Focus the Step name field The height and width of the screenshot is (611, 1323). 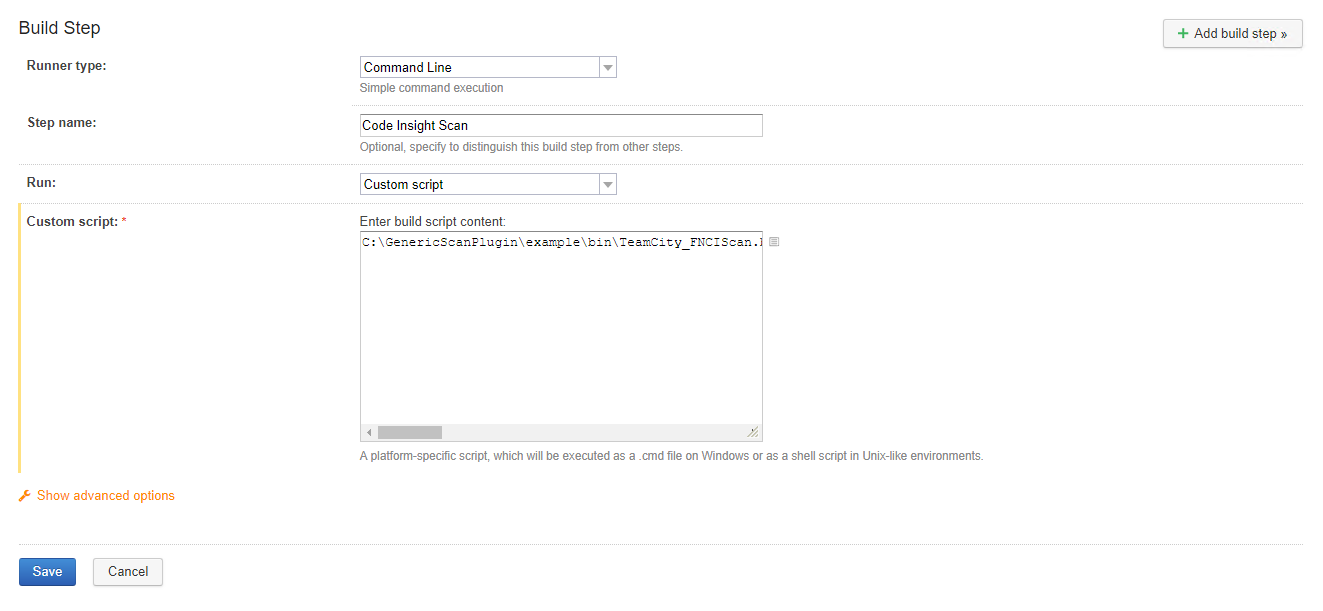pyautogui.click(x=561, y=126)
